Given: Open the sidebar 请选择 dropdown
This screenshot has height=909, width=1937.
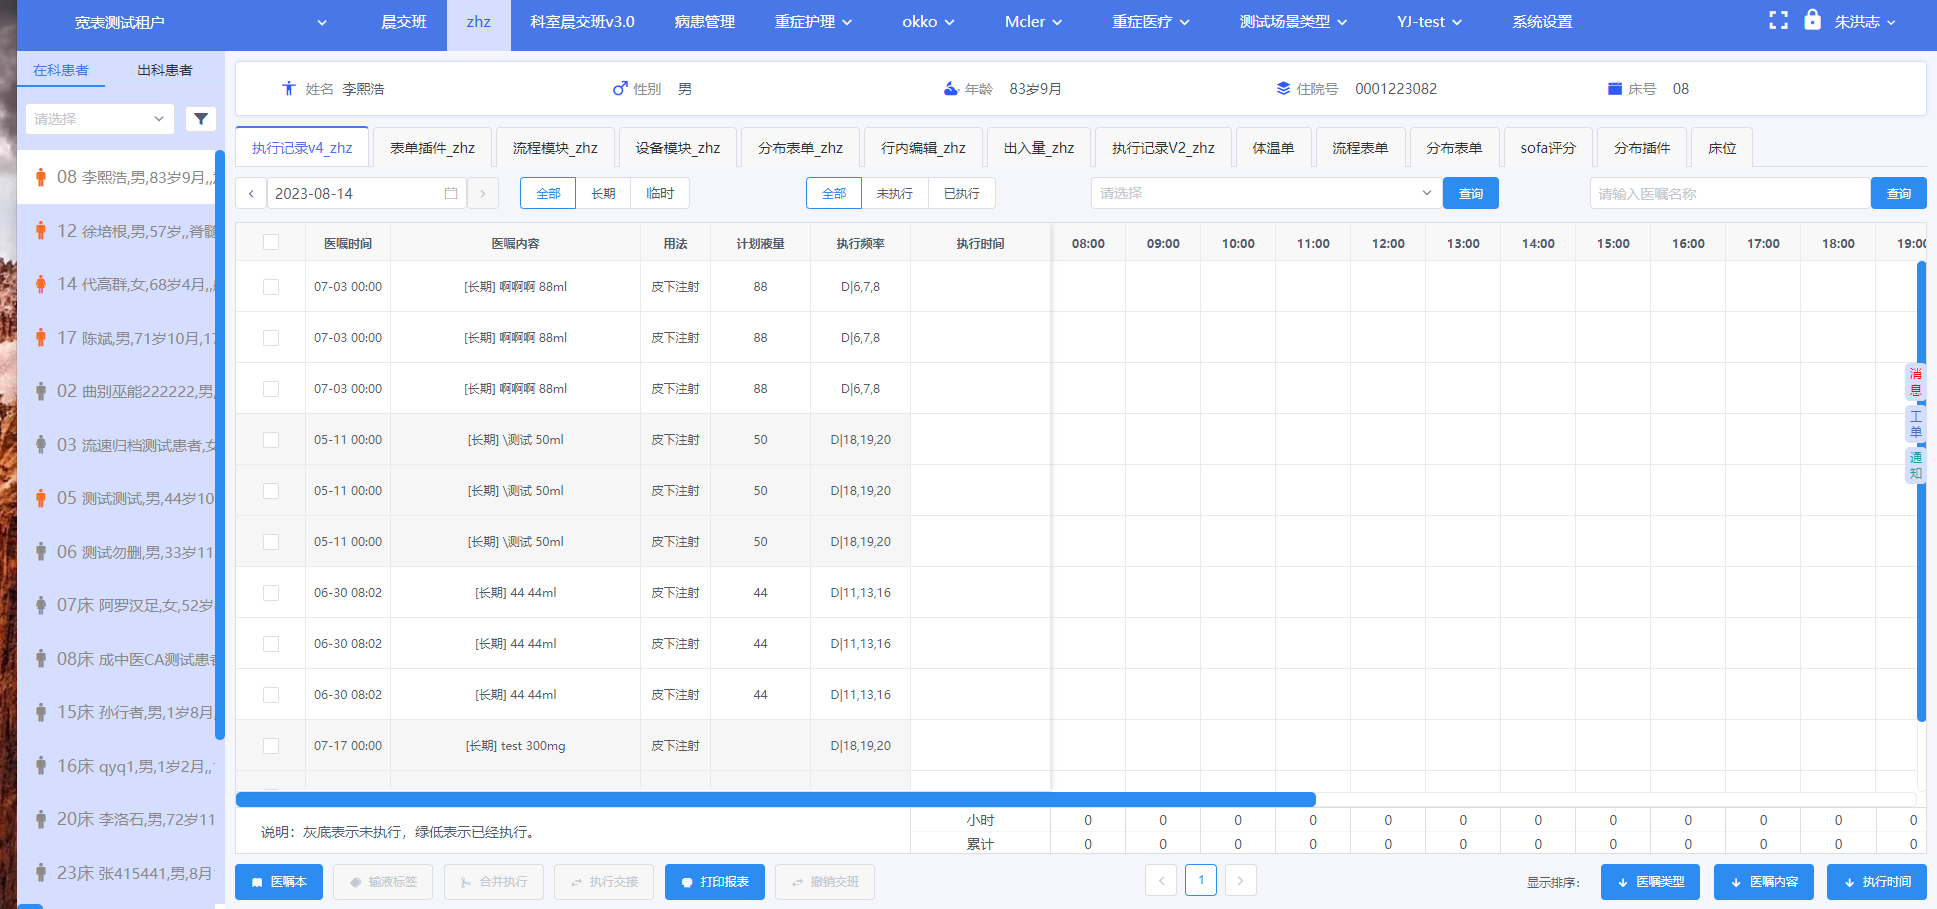Looking at the screenshot, I should pos(99,119).
